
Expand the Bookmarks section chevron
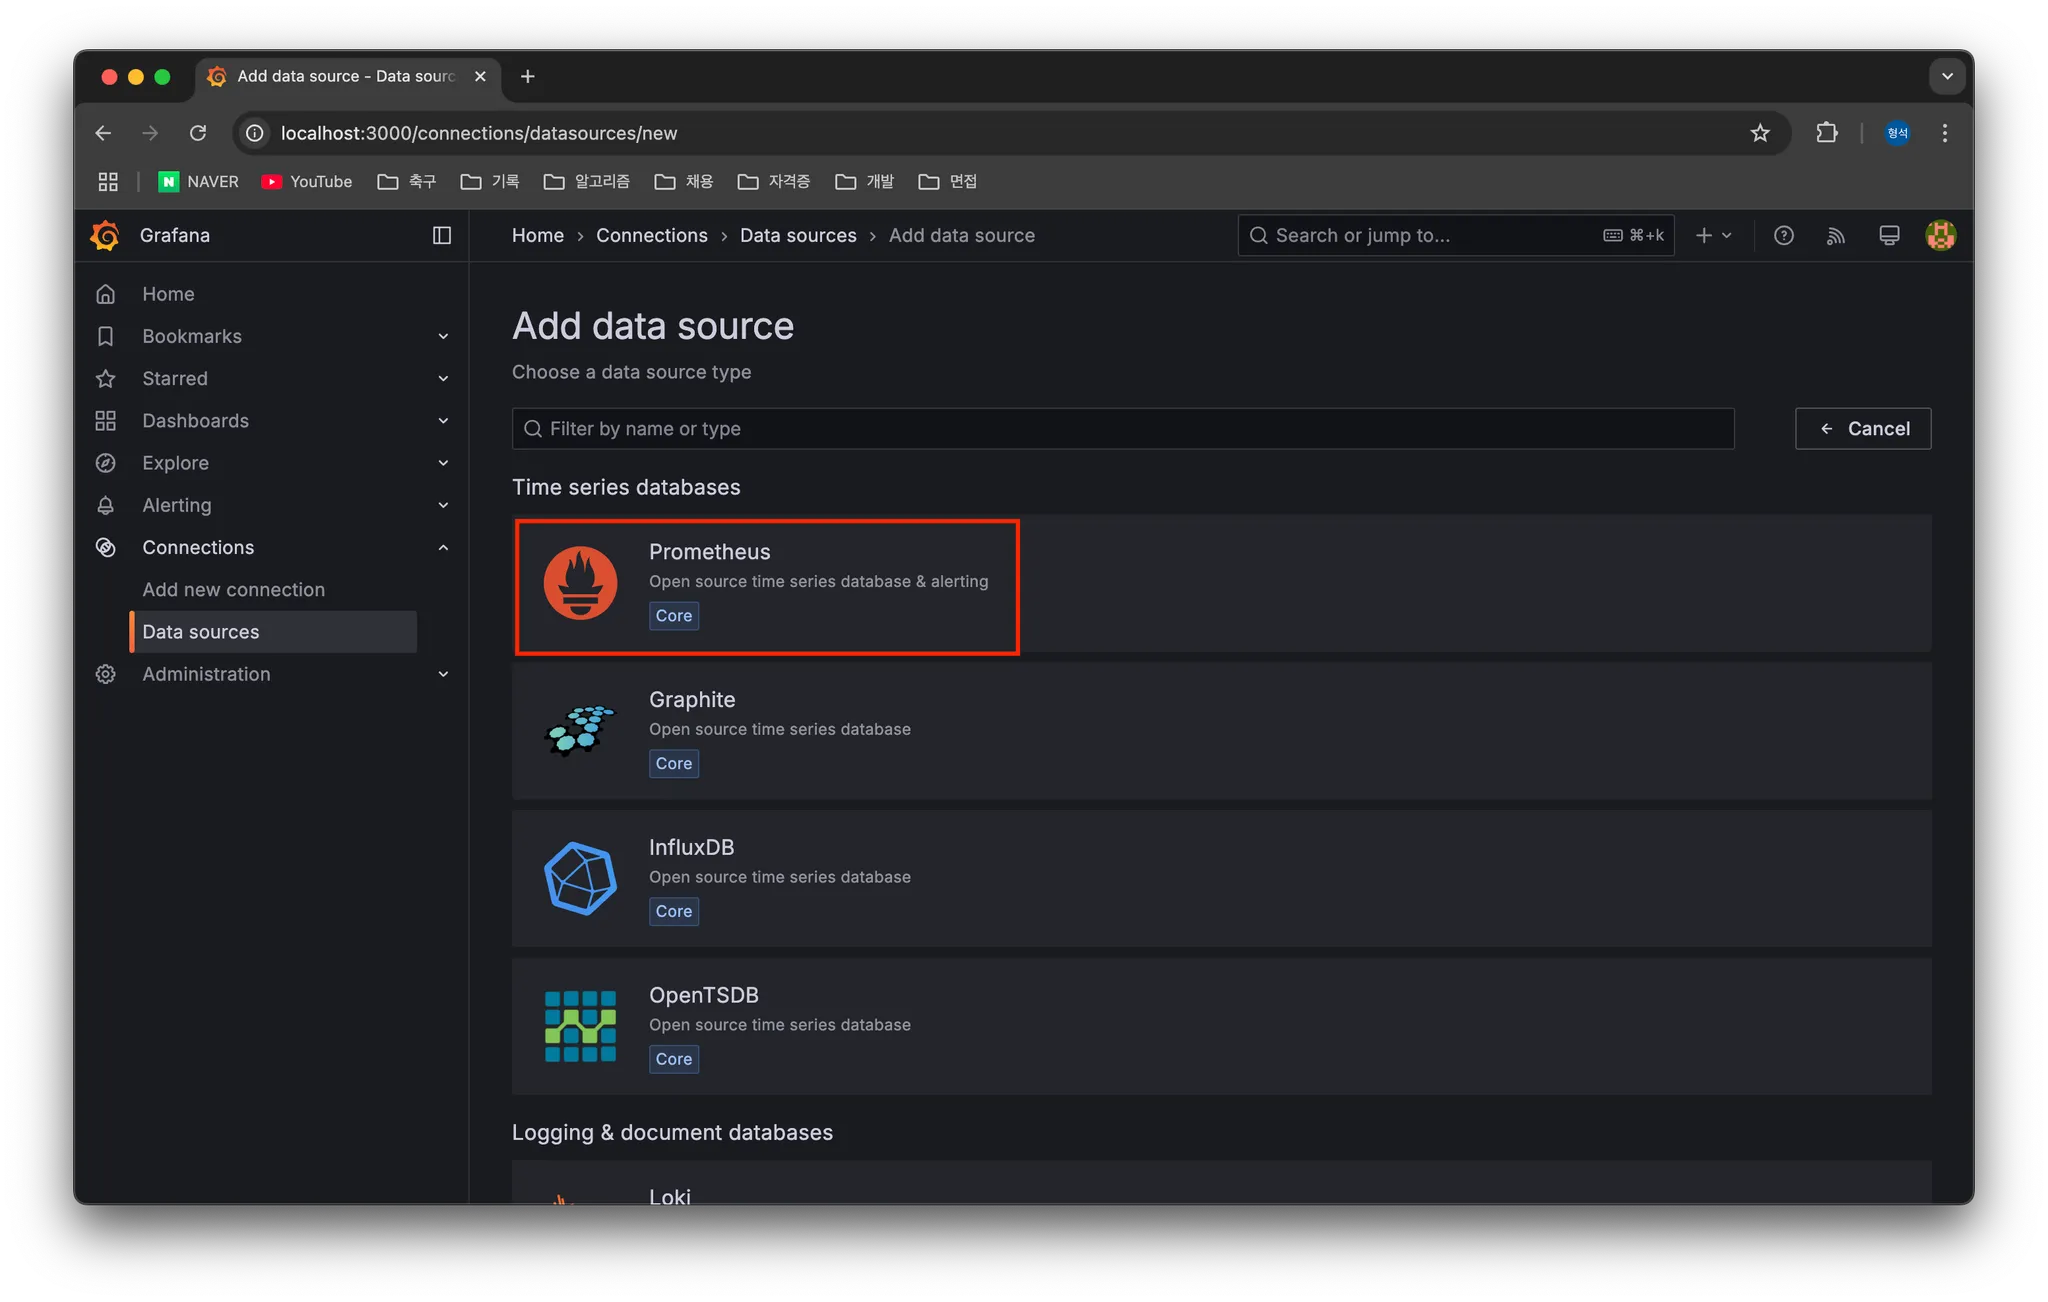[443, 337]
